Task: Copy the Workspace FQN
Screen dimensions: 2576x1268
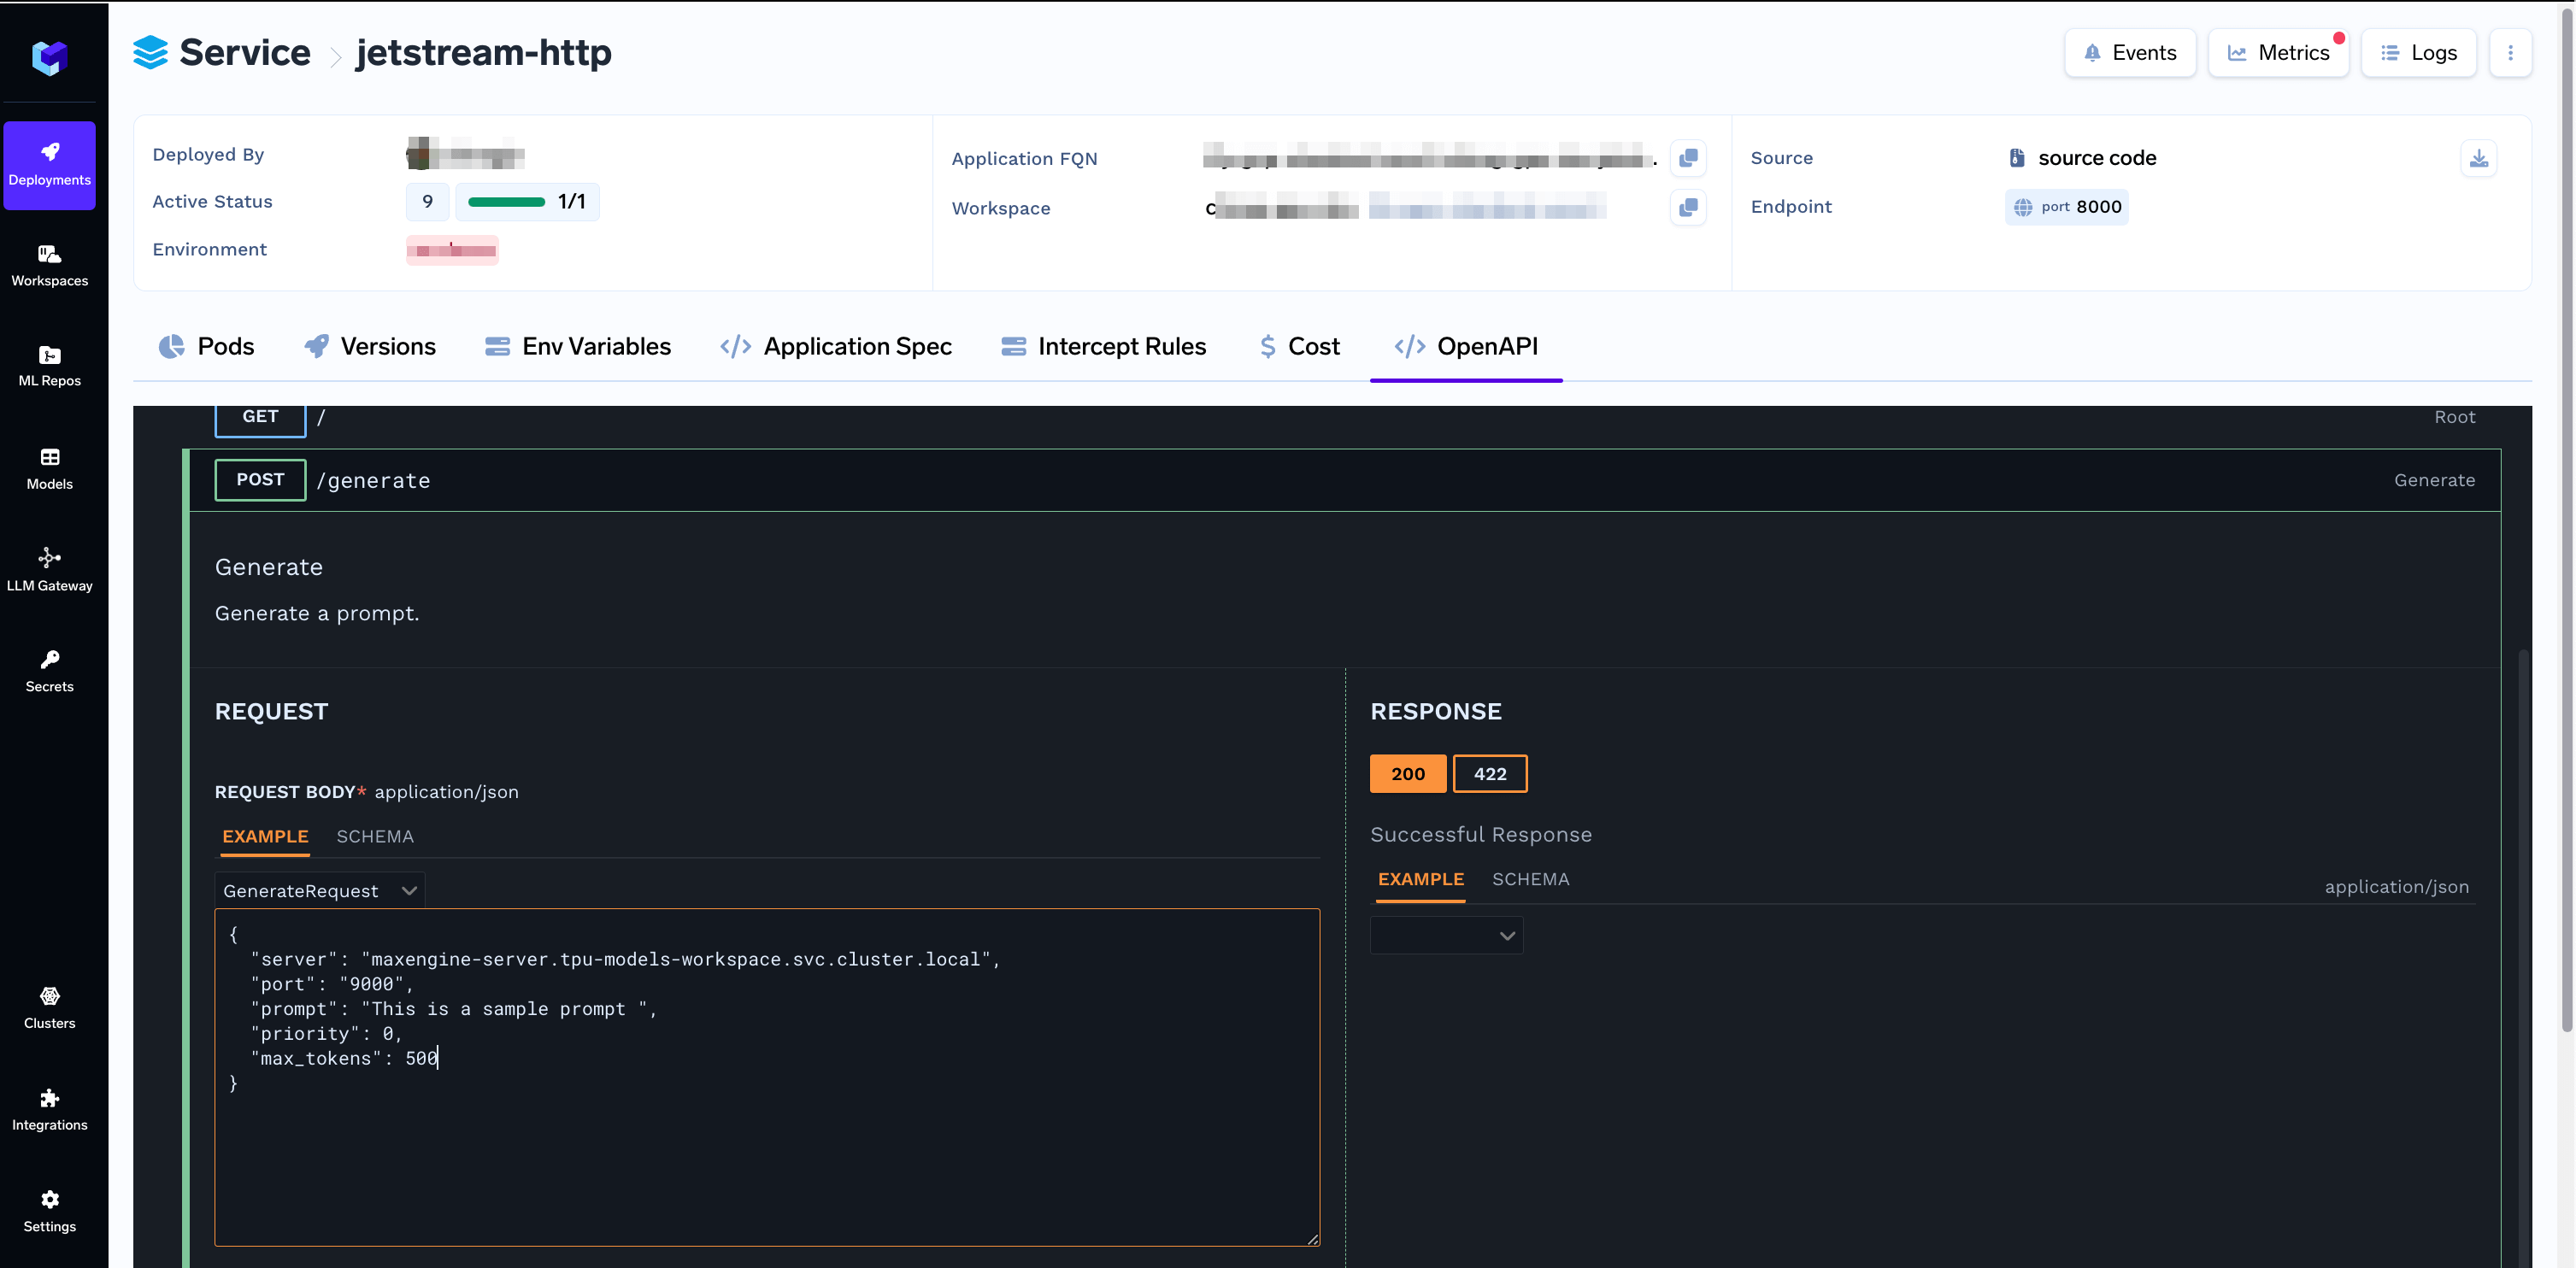Action: 1688,207
